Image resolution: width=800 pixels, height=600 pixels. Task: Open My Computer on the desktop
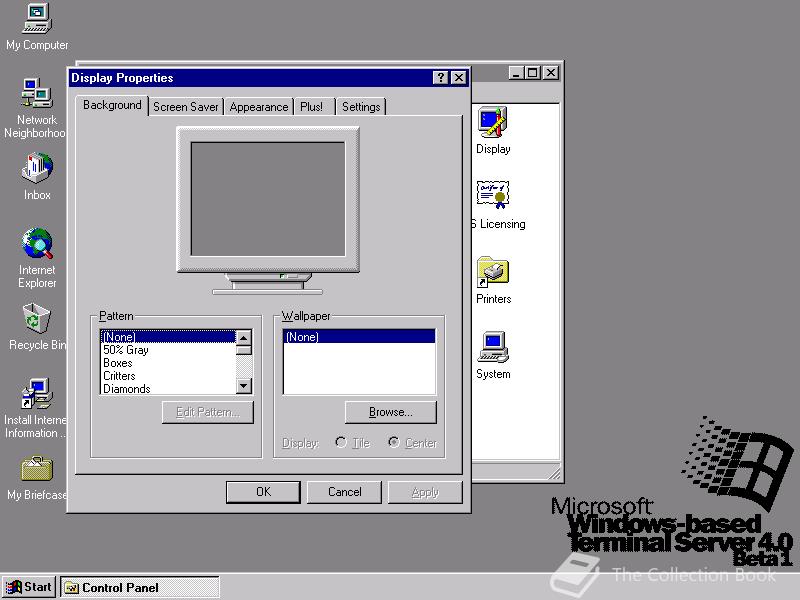(x=35, y=22)
